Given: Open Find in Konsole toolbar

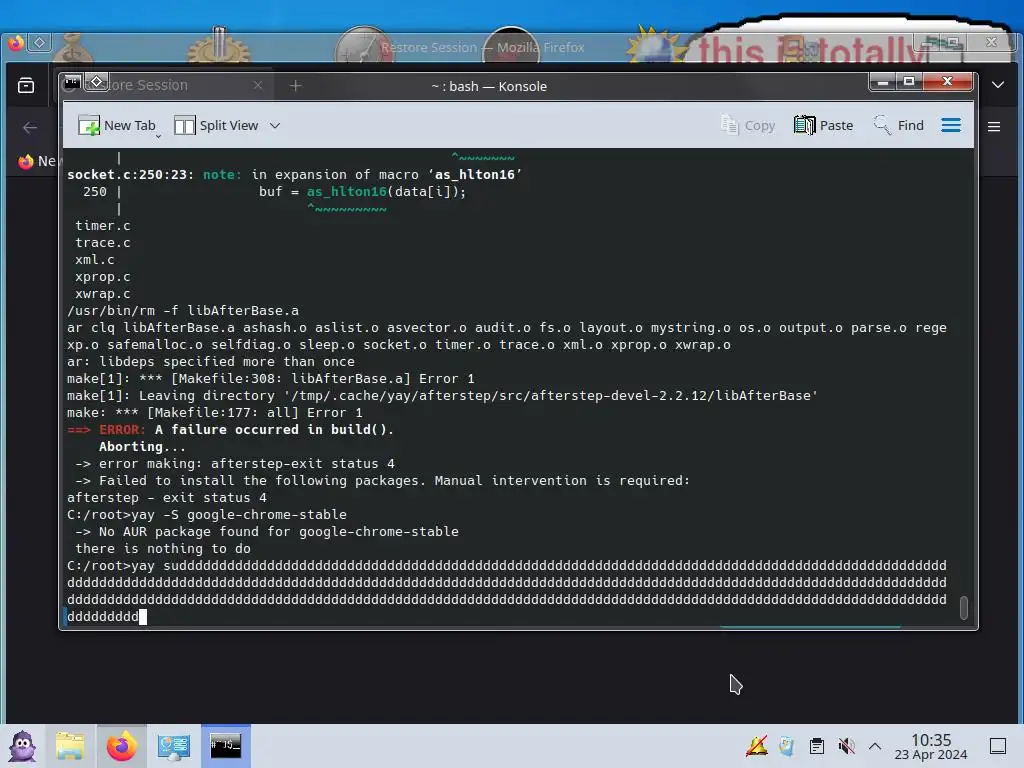Looking at the screenshot, I should (899, 125).
